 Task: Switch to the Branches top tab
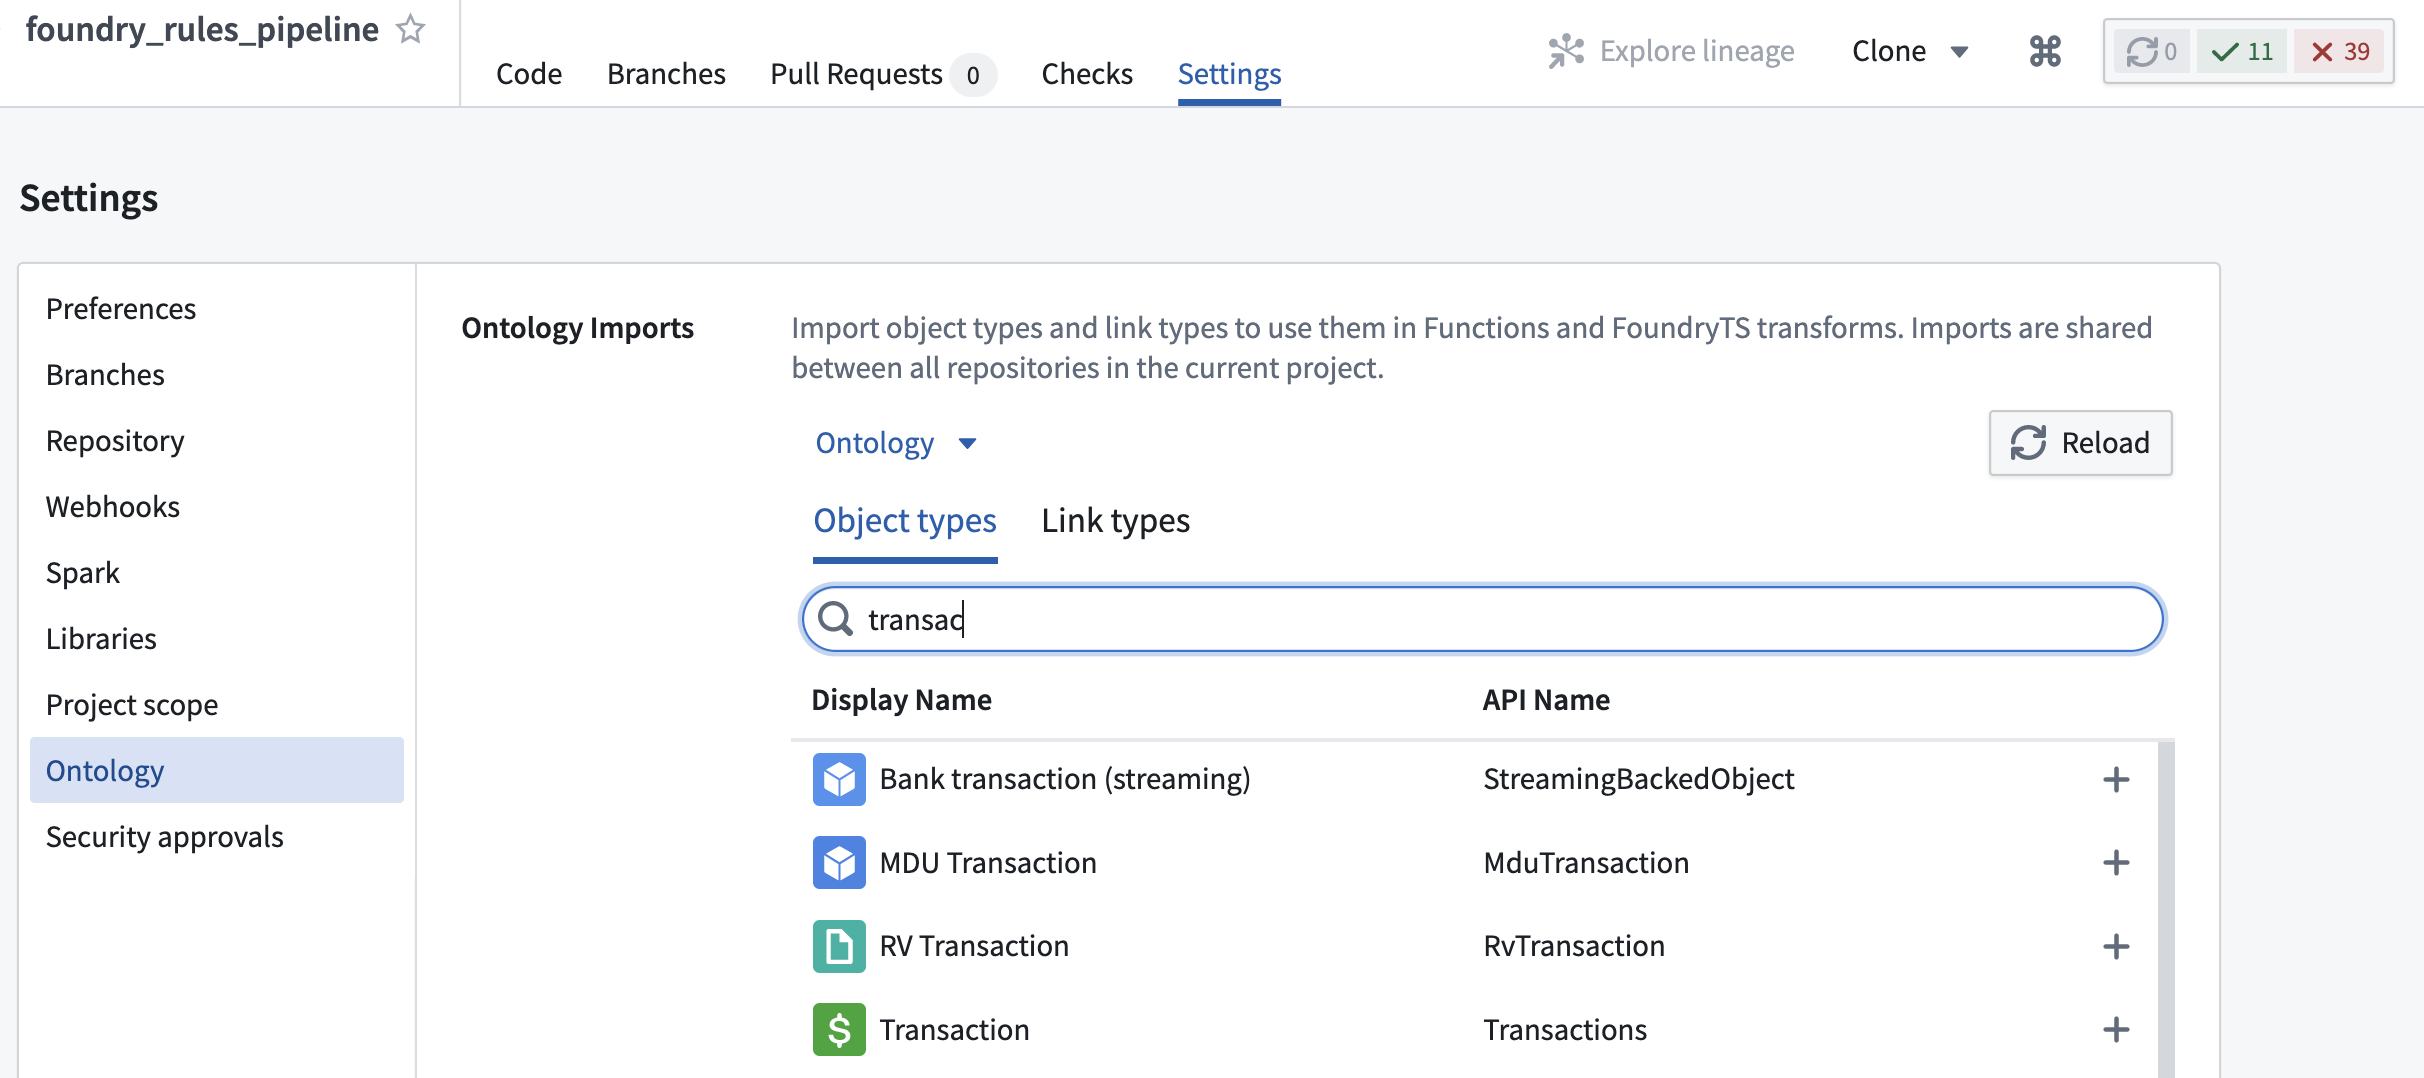[x=666, y=74]
